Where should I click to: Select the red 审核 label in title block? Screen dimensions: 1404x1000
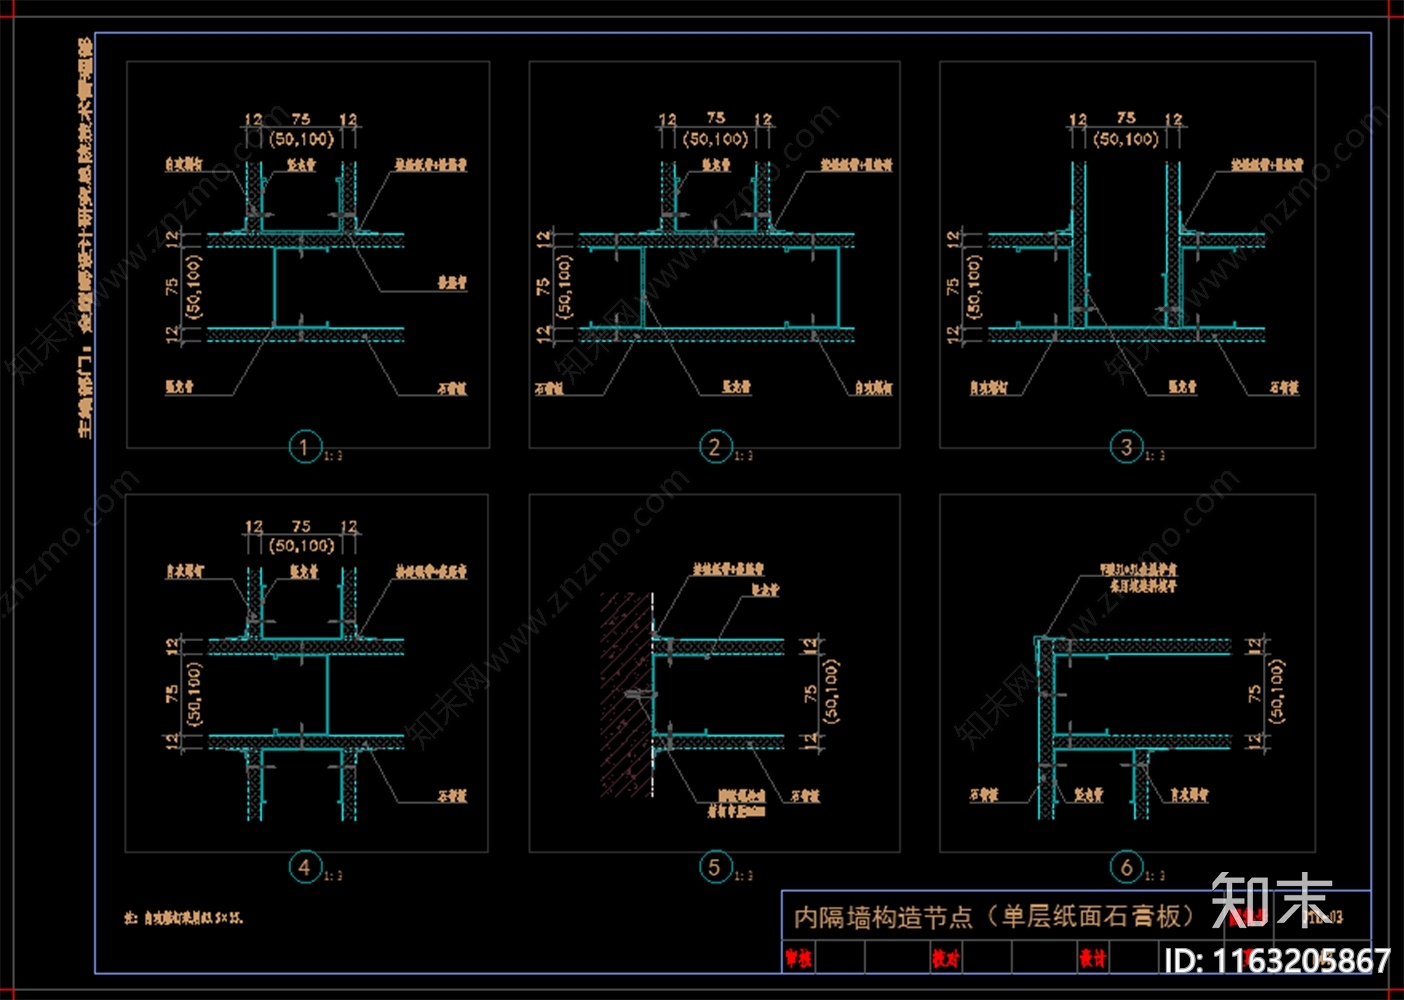[798, 958]
